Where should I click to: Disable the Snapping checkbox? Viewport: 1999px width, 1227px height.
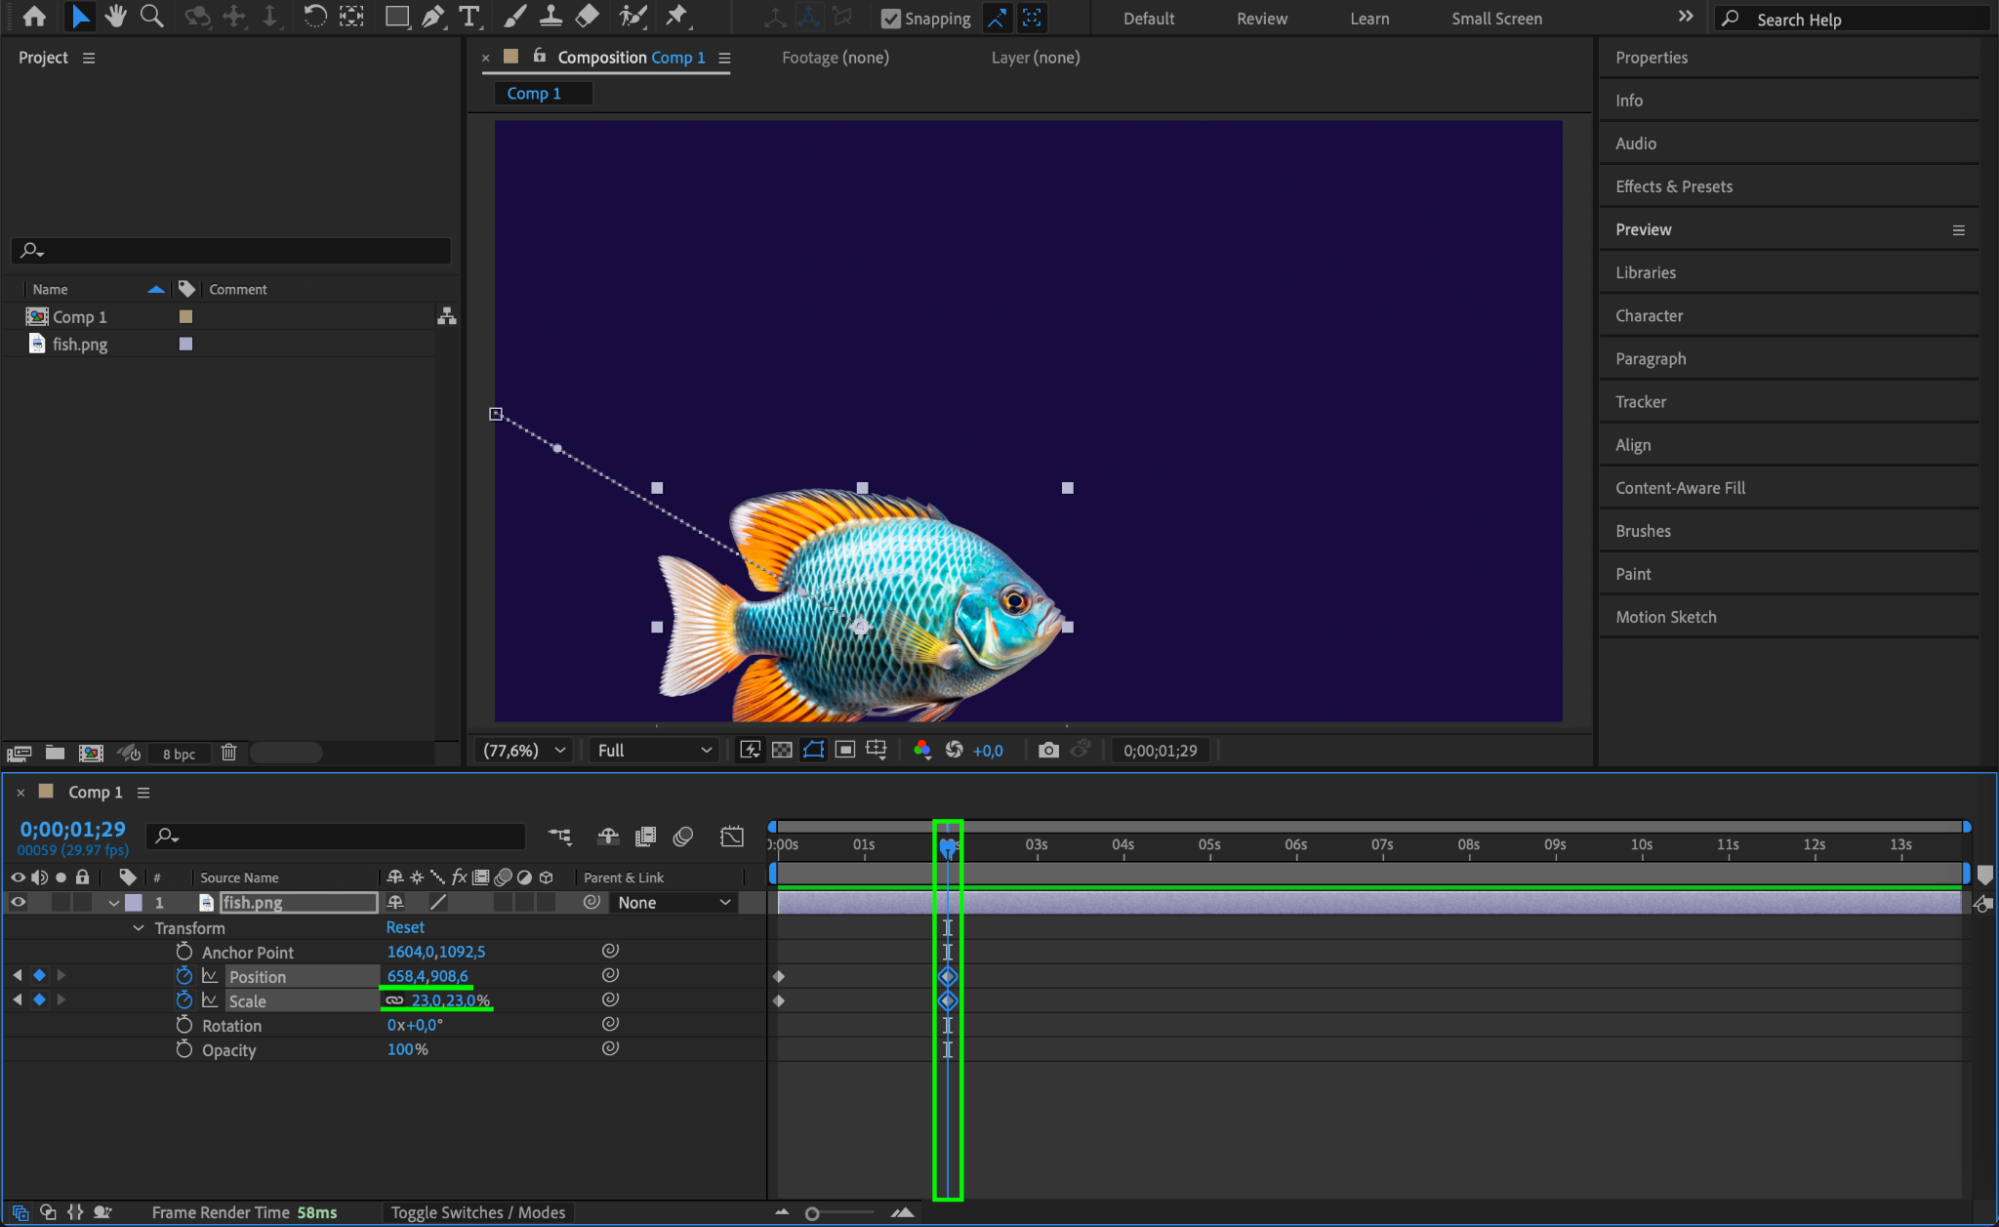[890, 18]
